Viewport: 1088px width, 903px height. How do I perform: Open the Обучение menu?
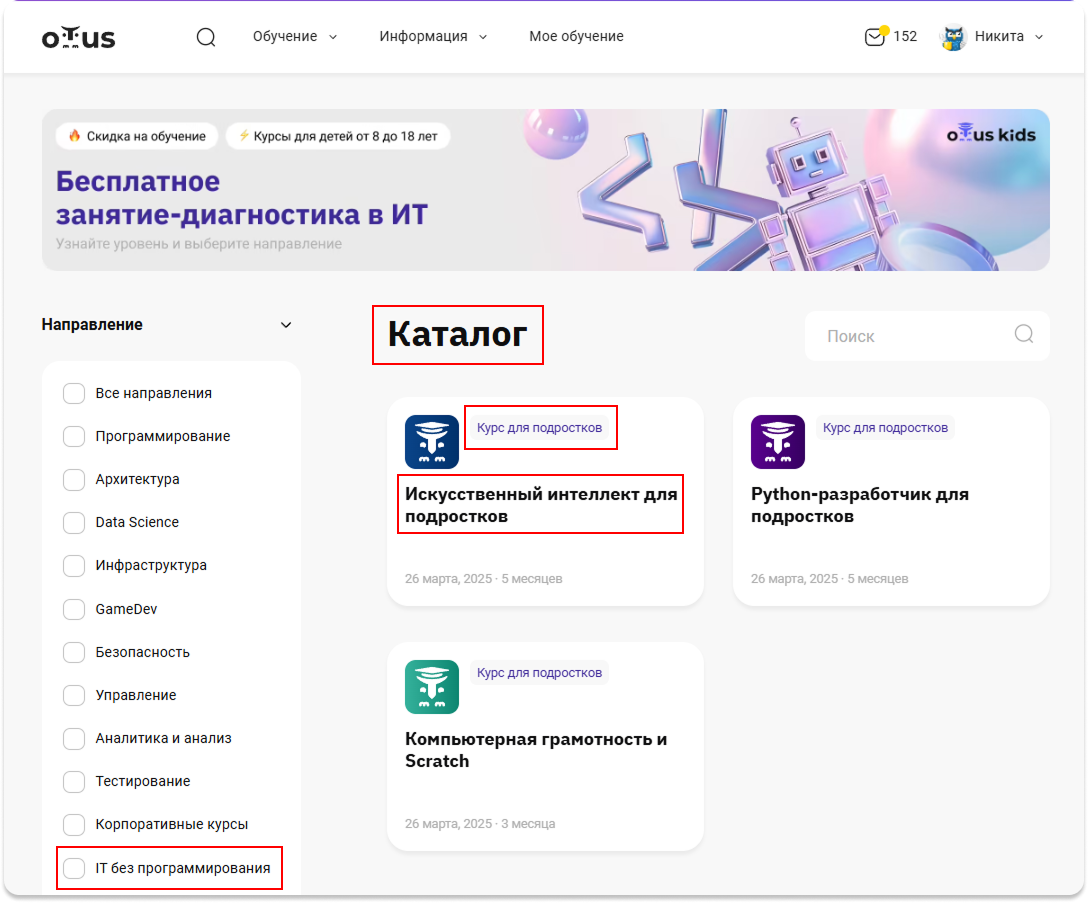tap(285, 36)
